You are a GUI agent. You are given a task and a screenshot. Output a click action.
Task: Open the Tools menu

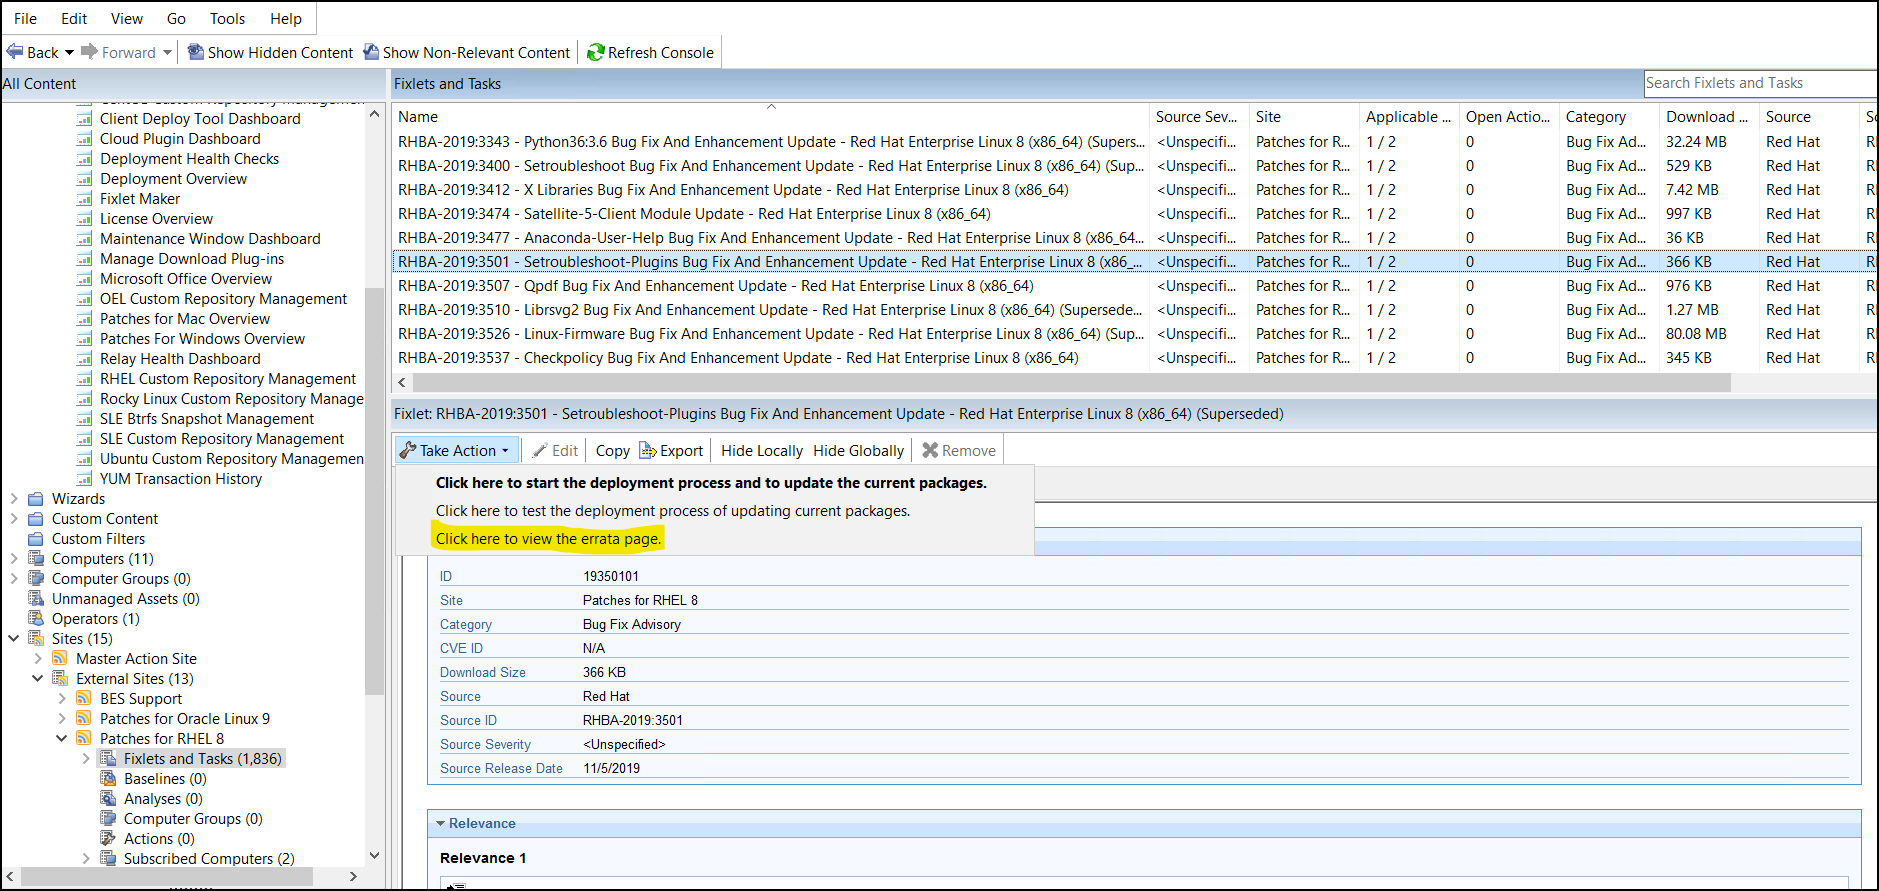click(227, 19)
